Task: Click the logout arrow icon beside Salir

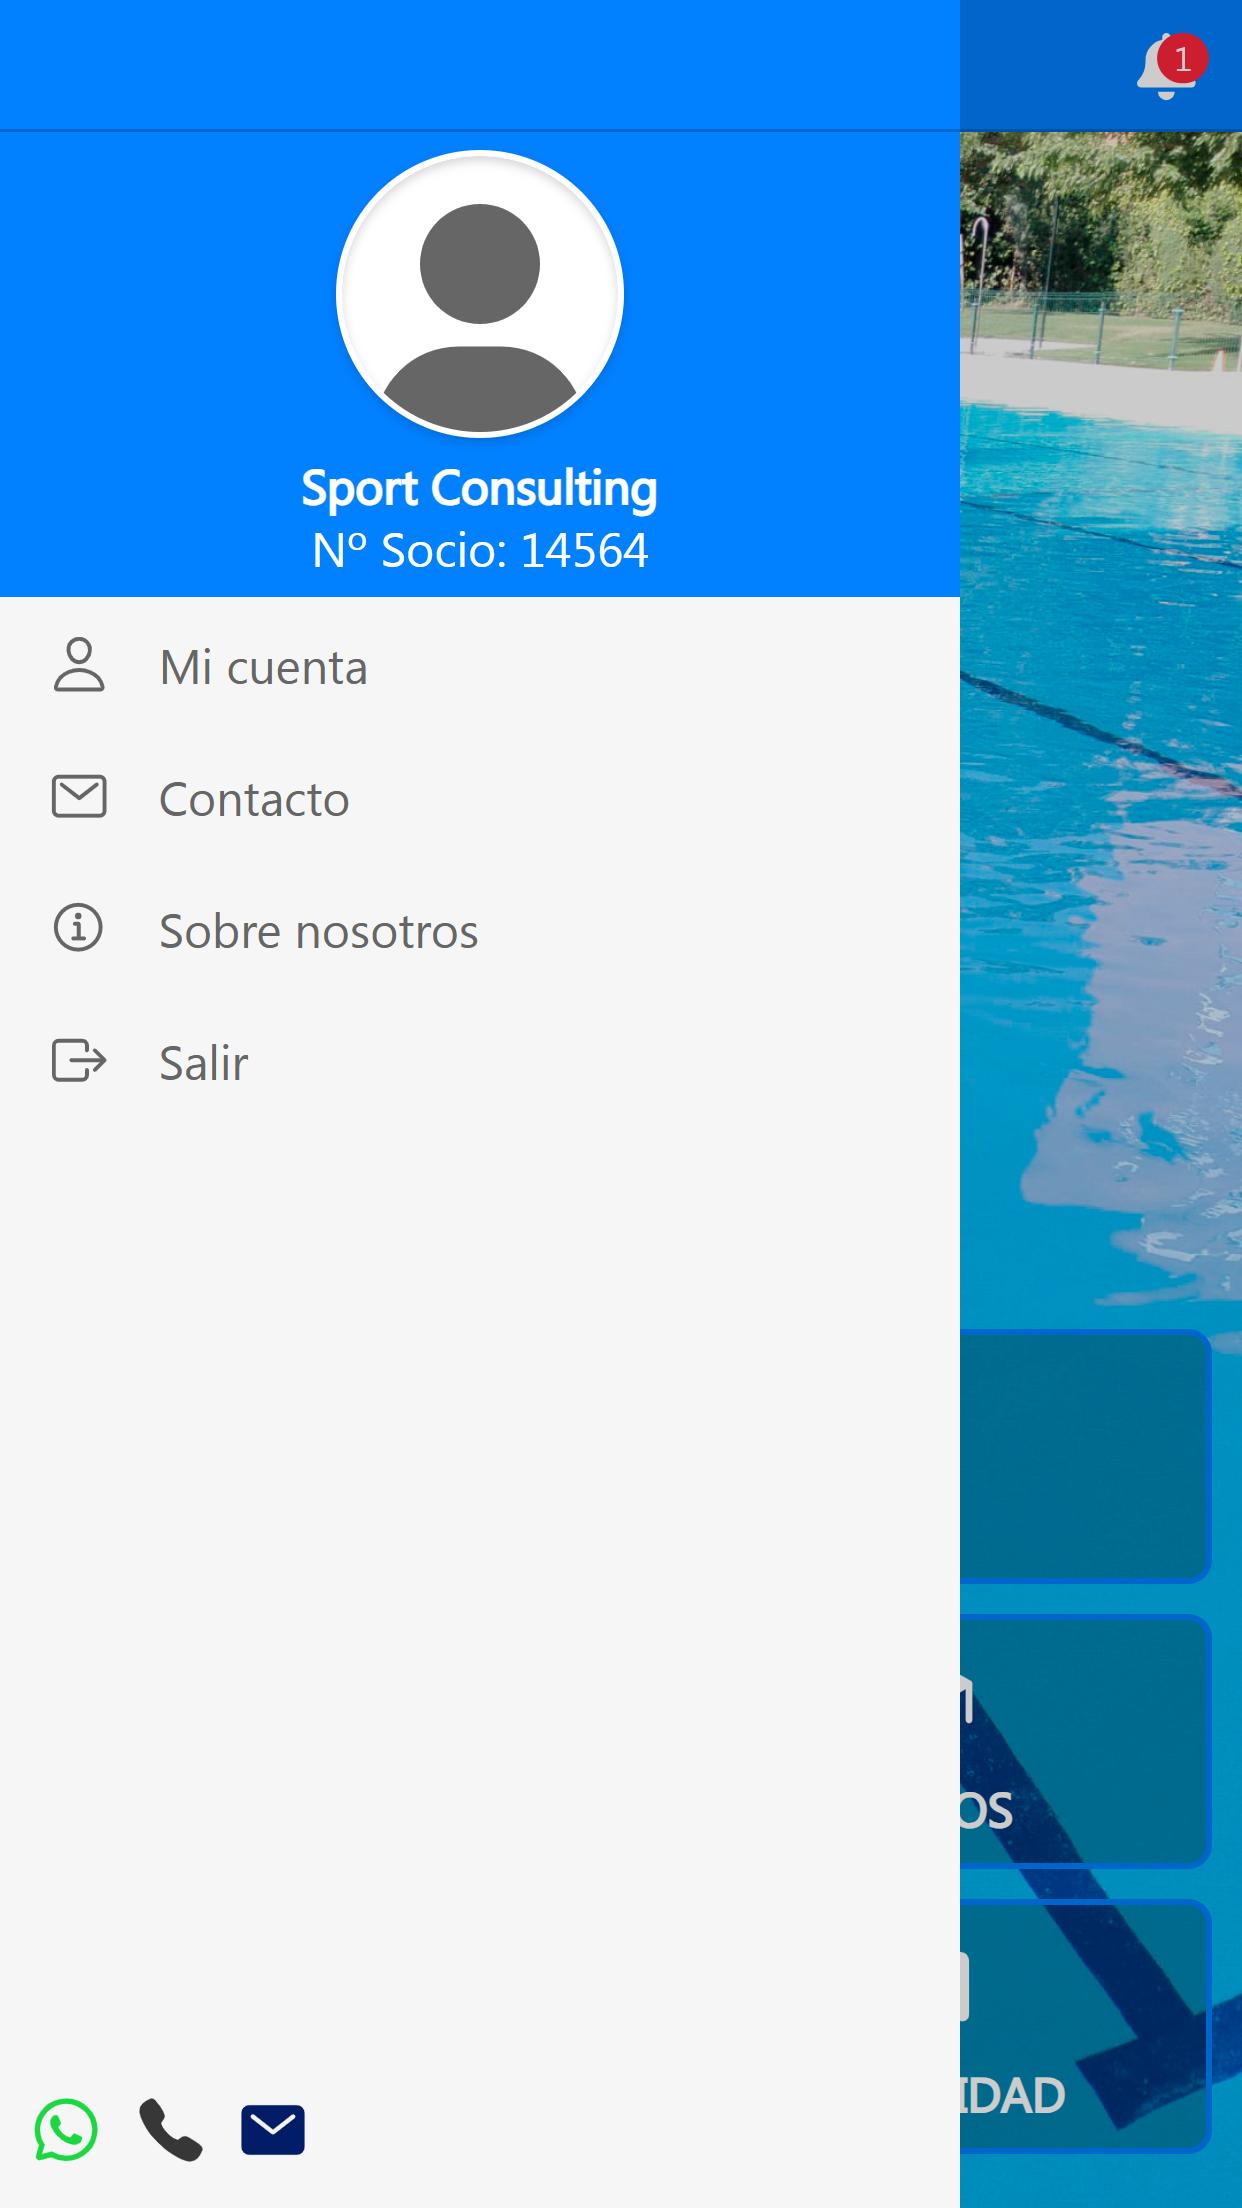Action: click(79, 1060)
